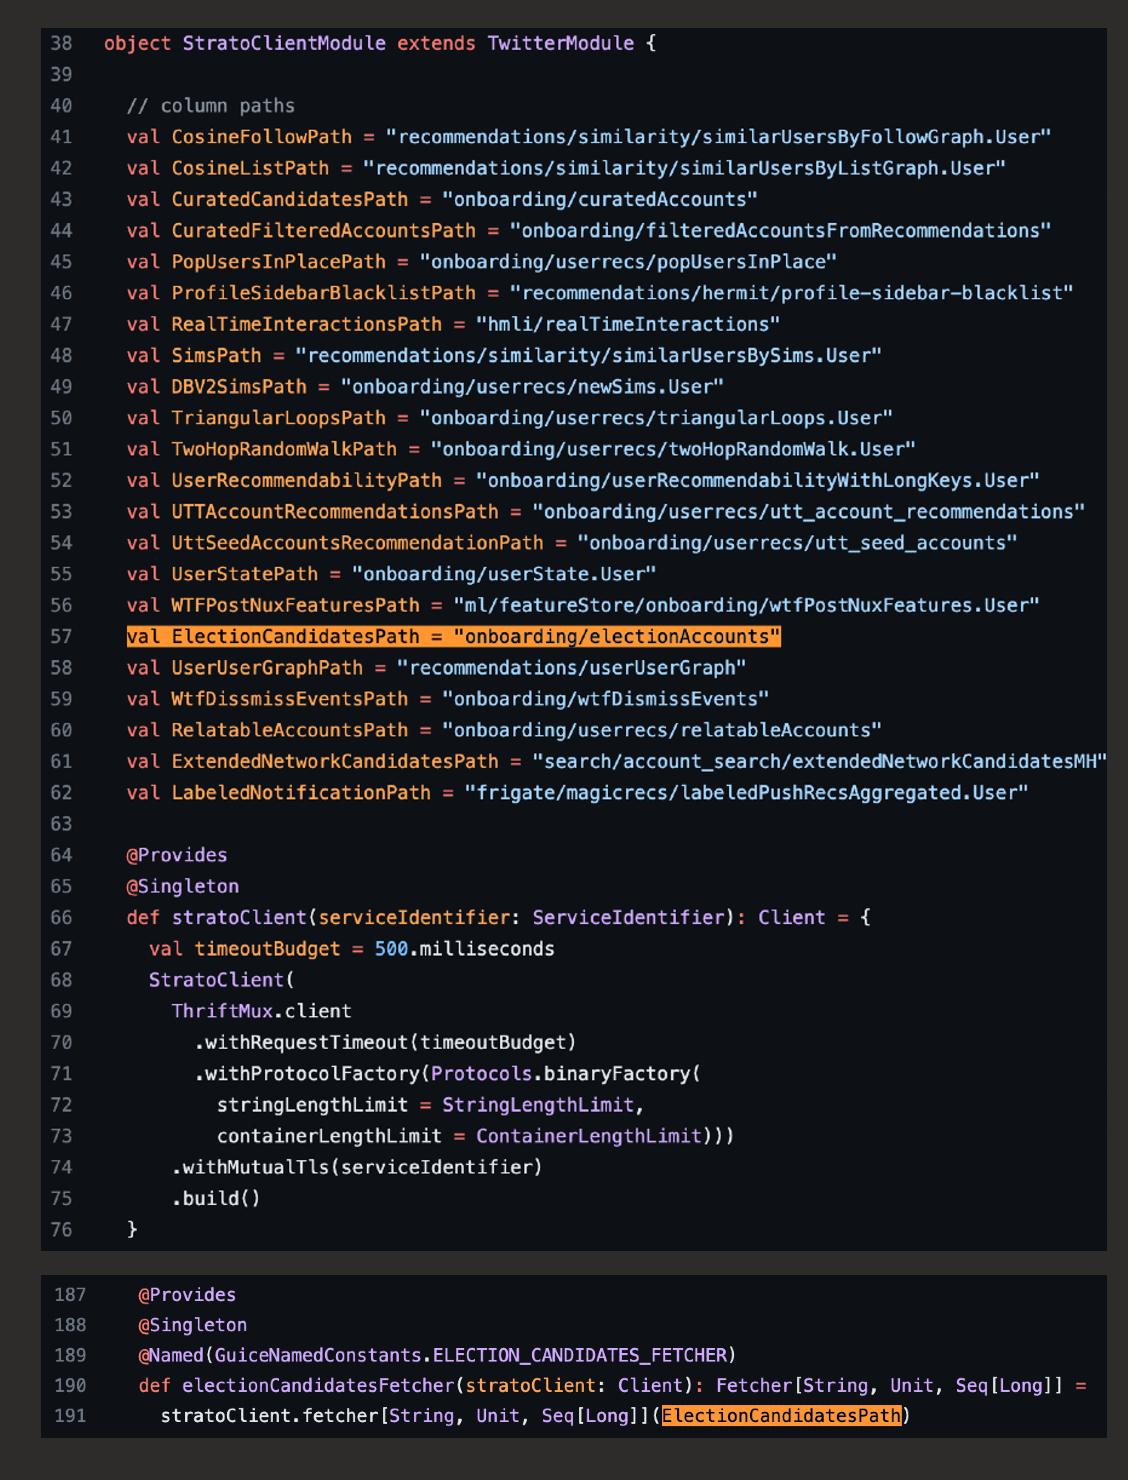This screenshot has height=1480, width=1128.
Task: Click the ThriftMux identifier
Action: 222,1011
